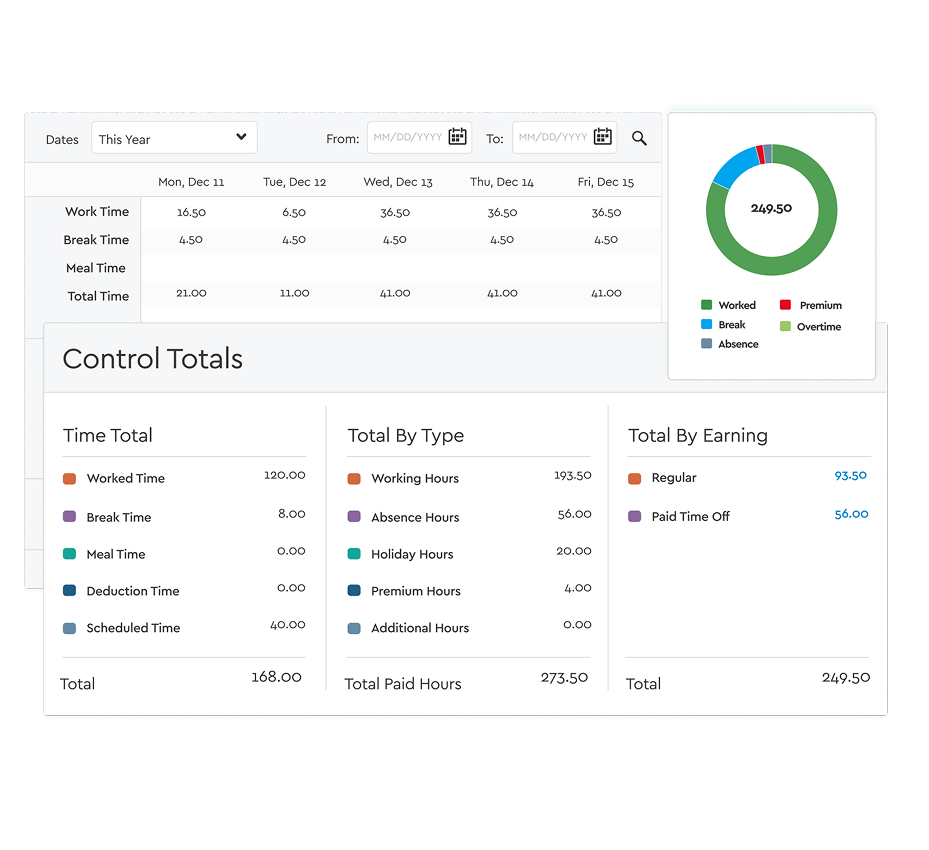Select the Mon, Dec 11 column header
Viewport: 929px width, 850px height.
tap(191, 183)
